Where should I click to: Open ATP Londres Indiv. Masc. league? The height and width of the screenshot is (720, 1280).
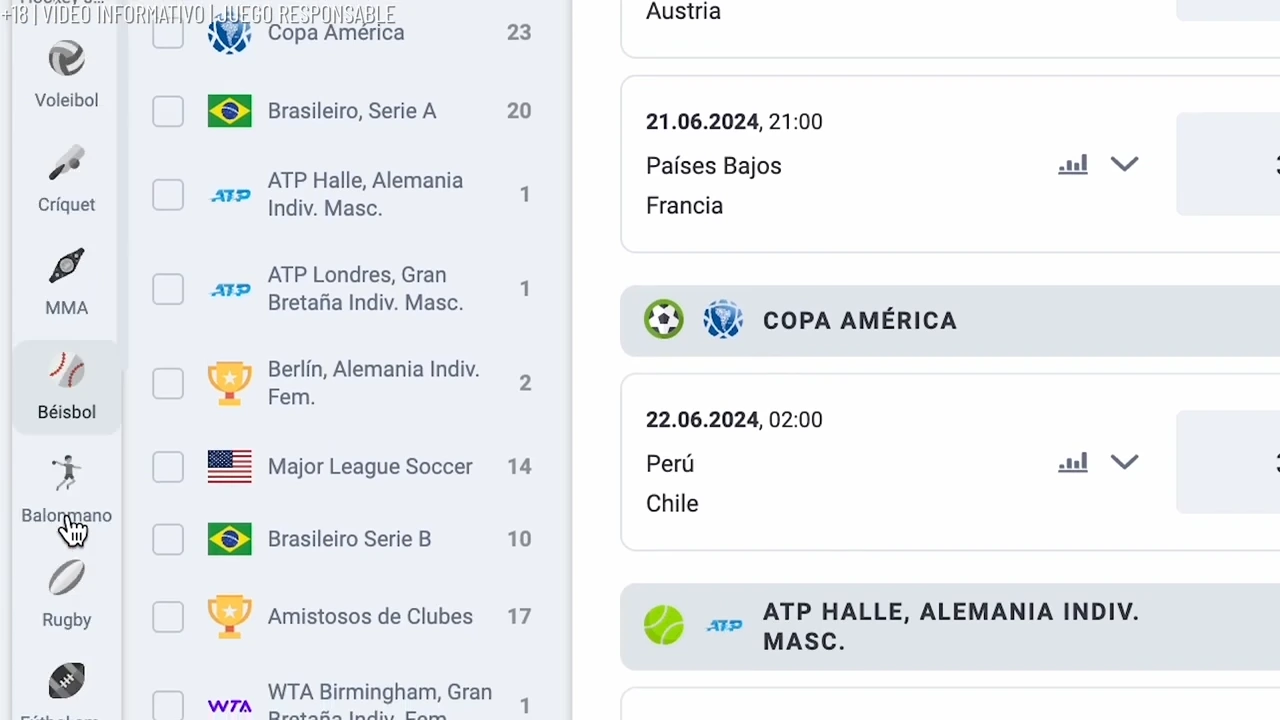365,289
